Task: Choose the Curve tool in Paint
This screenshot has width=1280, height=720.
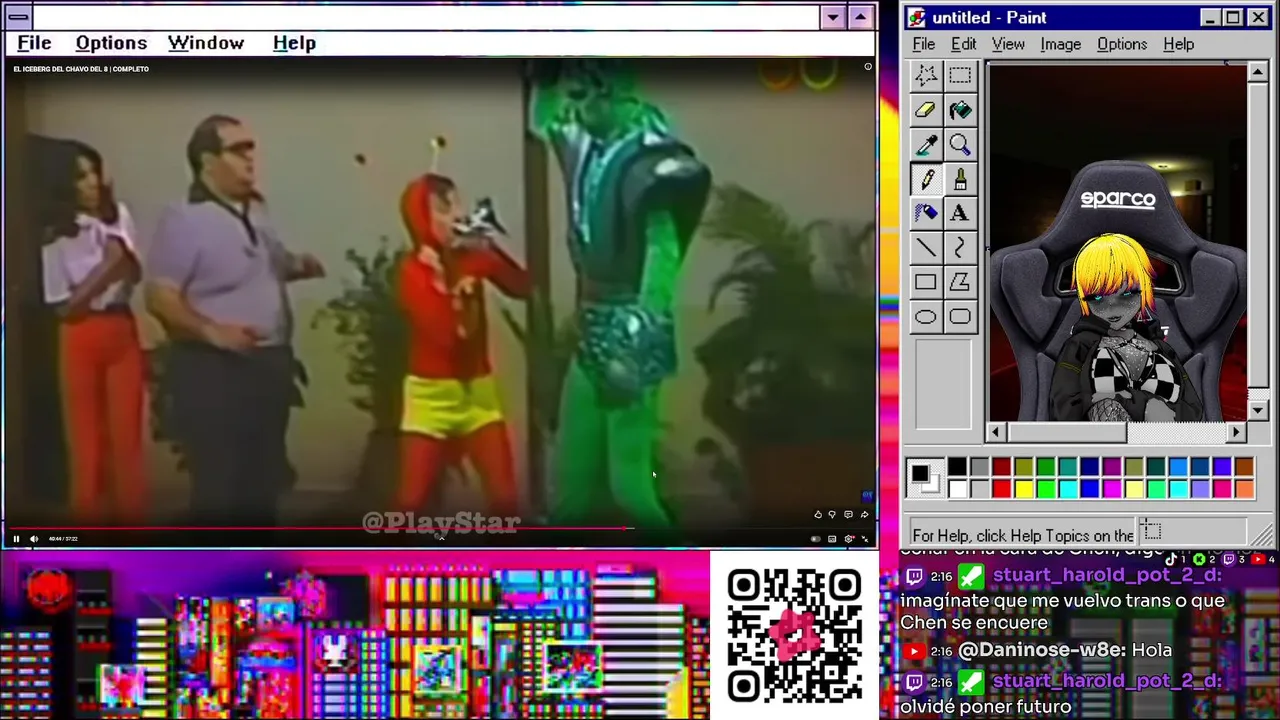Action: (960, 248)
